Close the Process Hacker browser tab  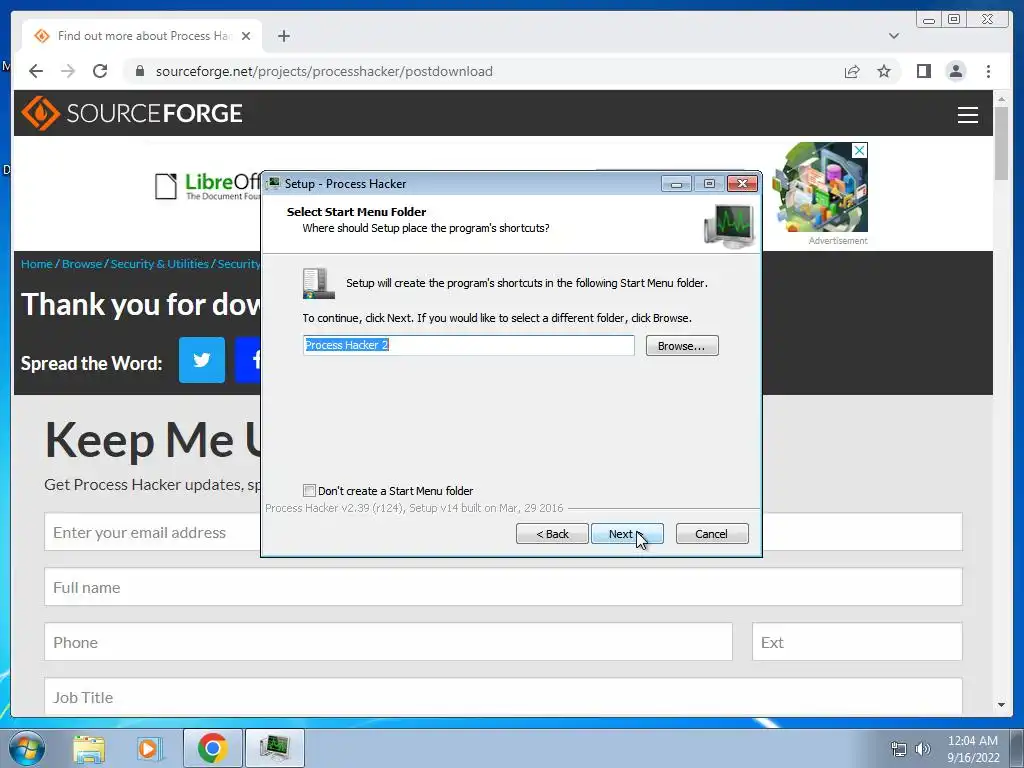click(x=246, y=36)
